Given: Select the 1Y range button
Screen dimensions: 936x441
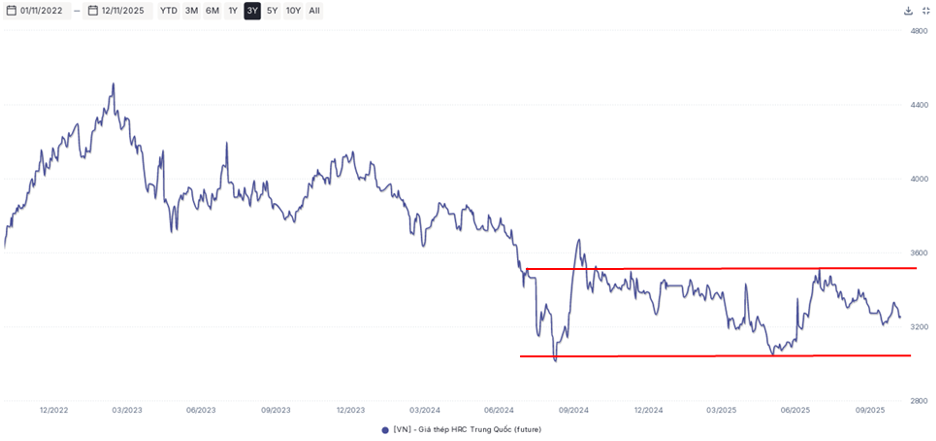Looking at the screenshot, I should click(233, 11).
